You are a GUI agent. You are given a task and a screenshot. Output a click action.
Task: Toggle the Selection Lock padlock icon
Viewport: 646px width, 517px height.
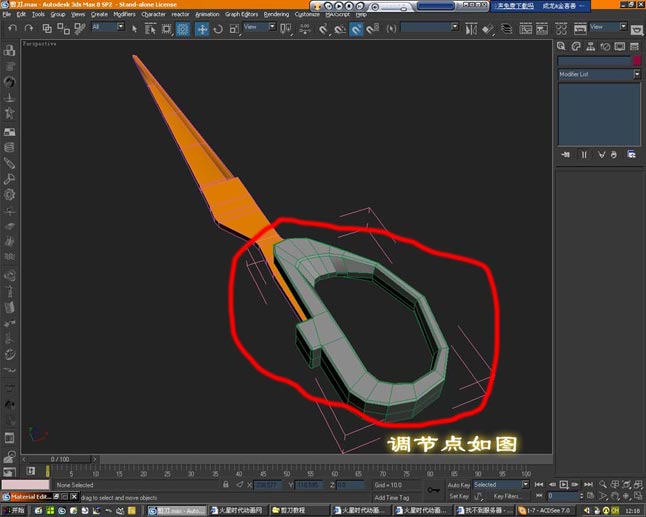pos(225,484)
